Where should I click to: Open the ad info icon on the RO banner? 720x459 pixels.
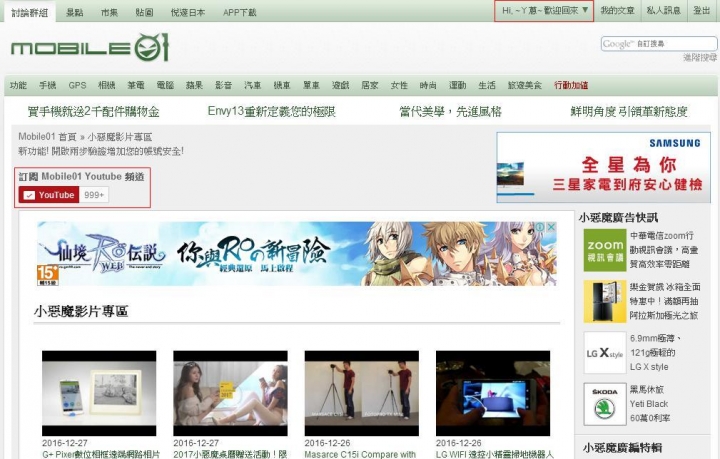click(x=540, y=227)
